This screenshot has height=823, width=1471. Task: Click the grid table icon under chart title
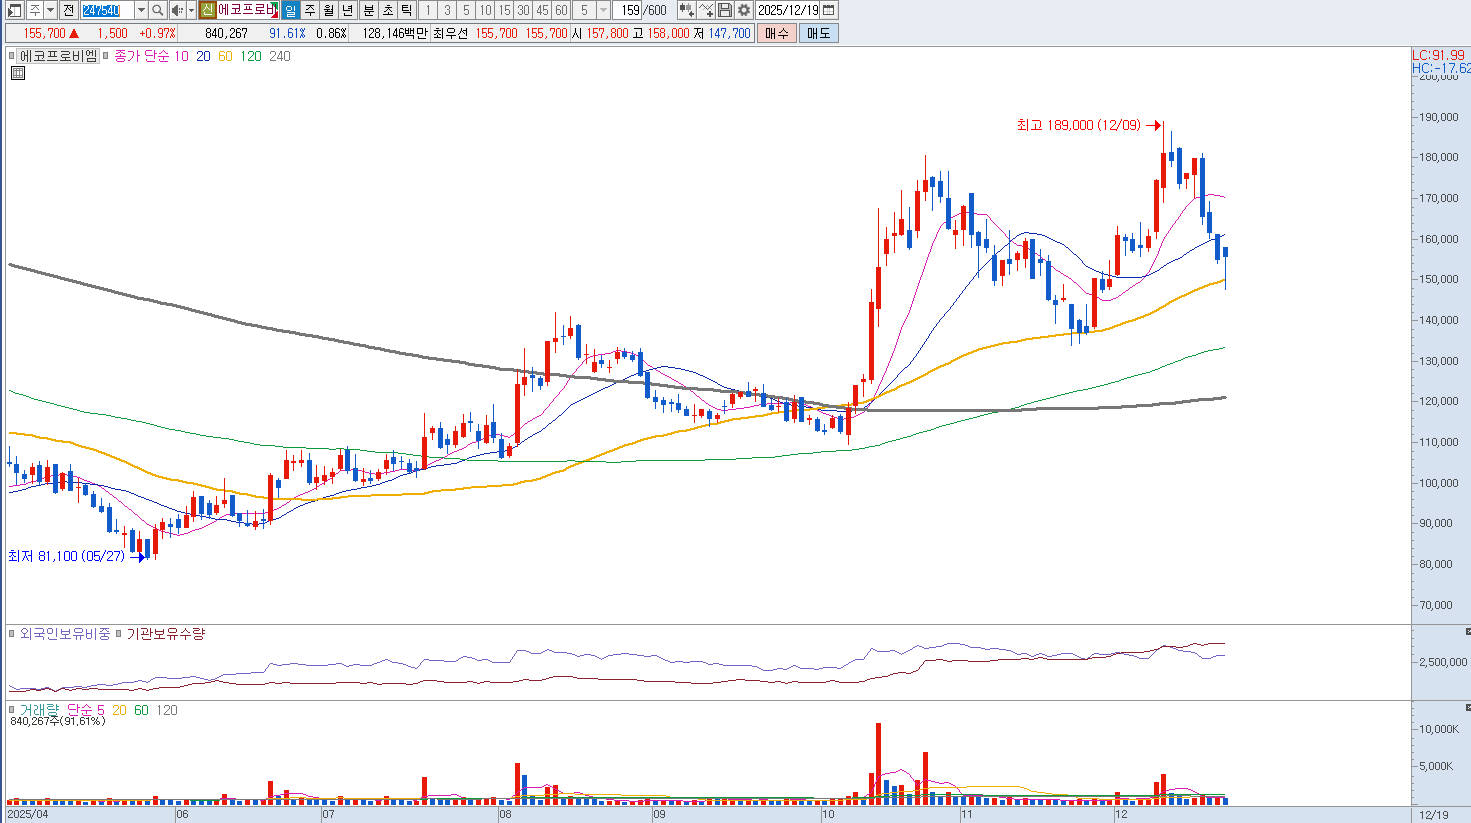pos(17,73)
